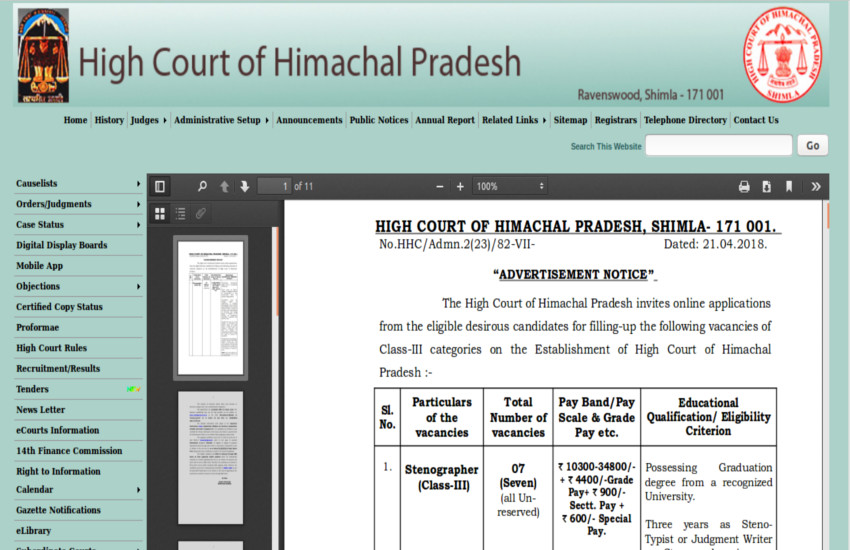
Task: Open the PDF tools overflow menu
Action: coord(816,186)
